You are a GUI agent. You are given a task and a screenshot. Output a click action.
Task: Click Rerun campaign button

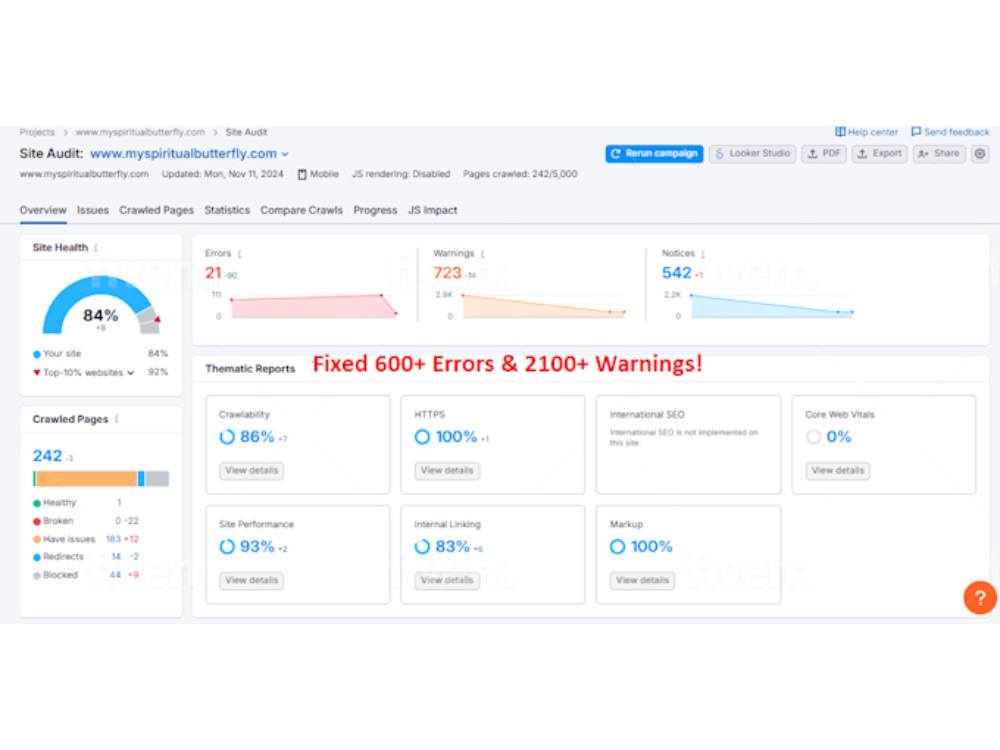(x=654, y=154)
